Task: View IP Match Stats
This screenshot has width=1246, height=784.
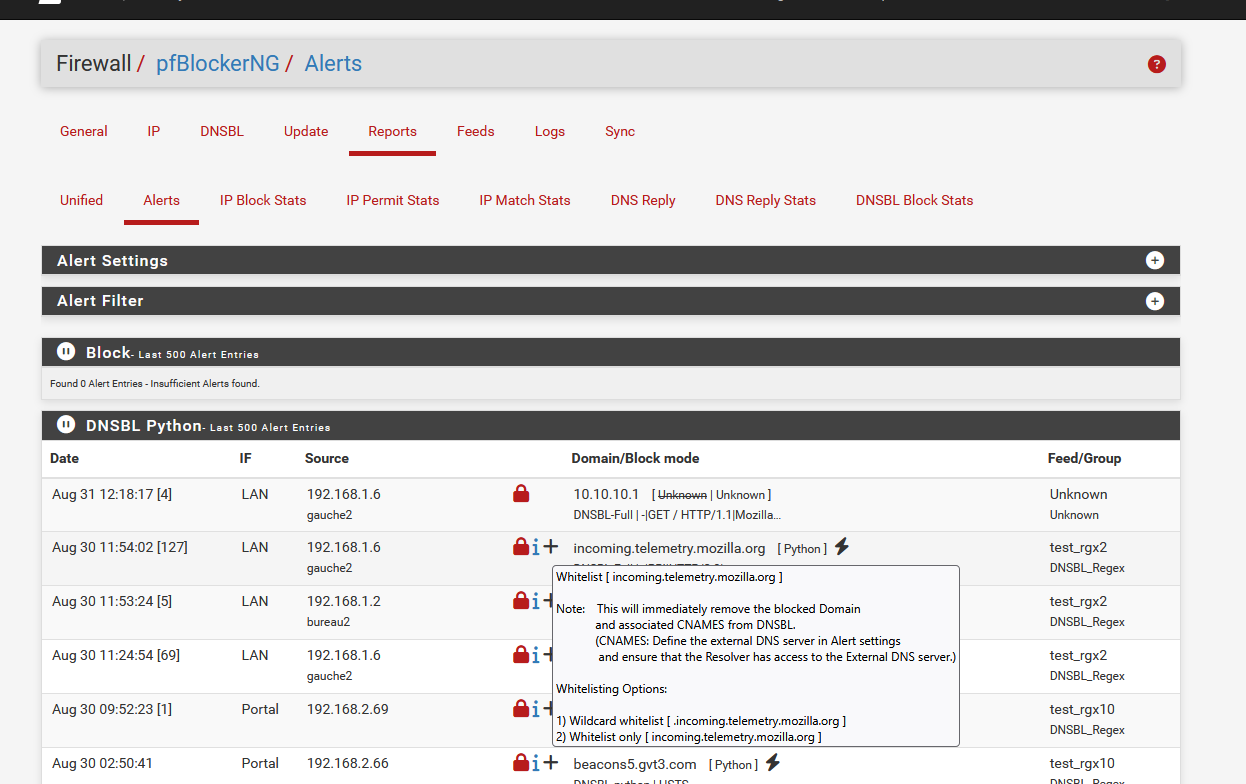Action: click(525, 200)
